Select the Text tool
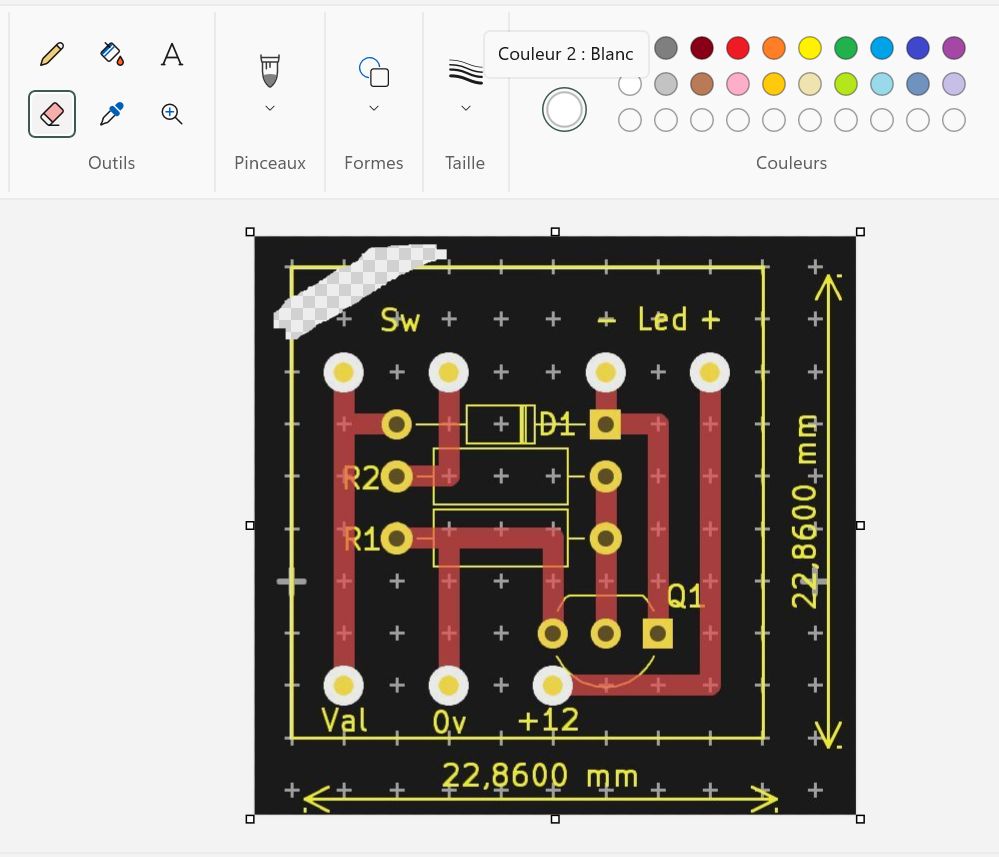The width and height of the screenshot is (999, 857). 171,54
